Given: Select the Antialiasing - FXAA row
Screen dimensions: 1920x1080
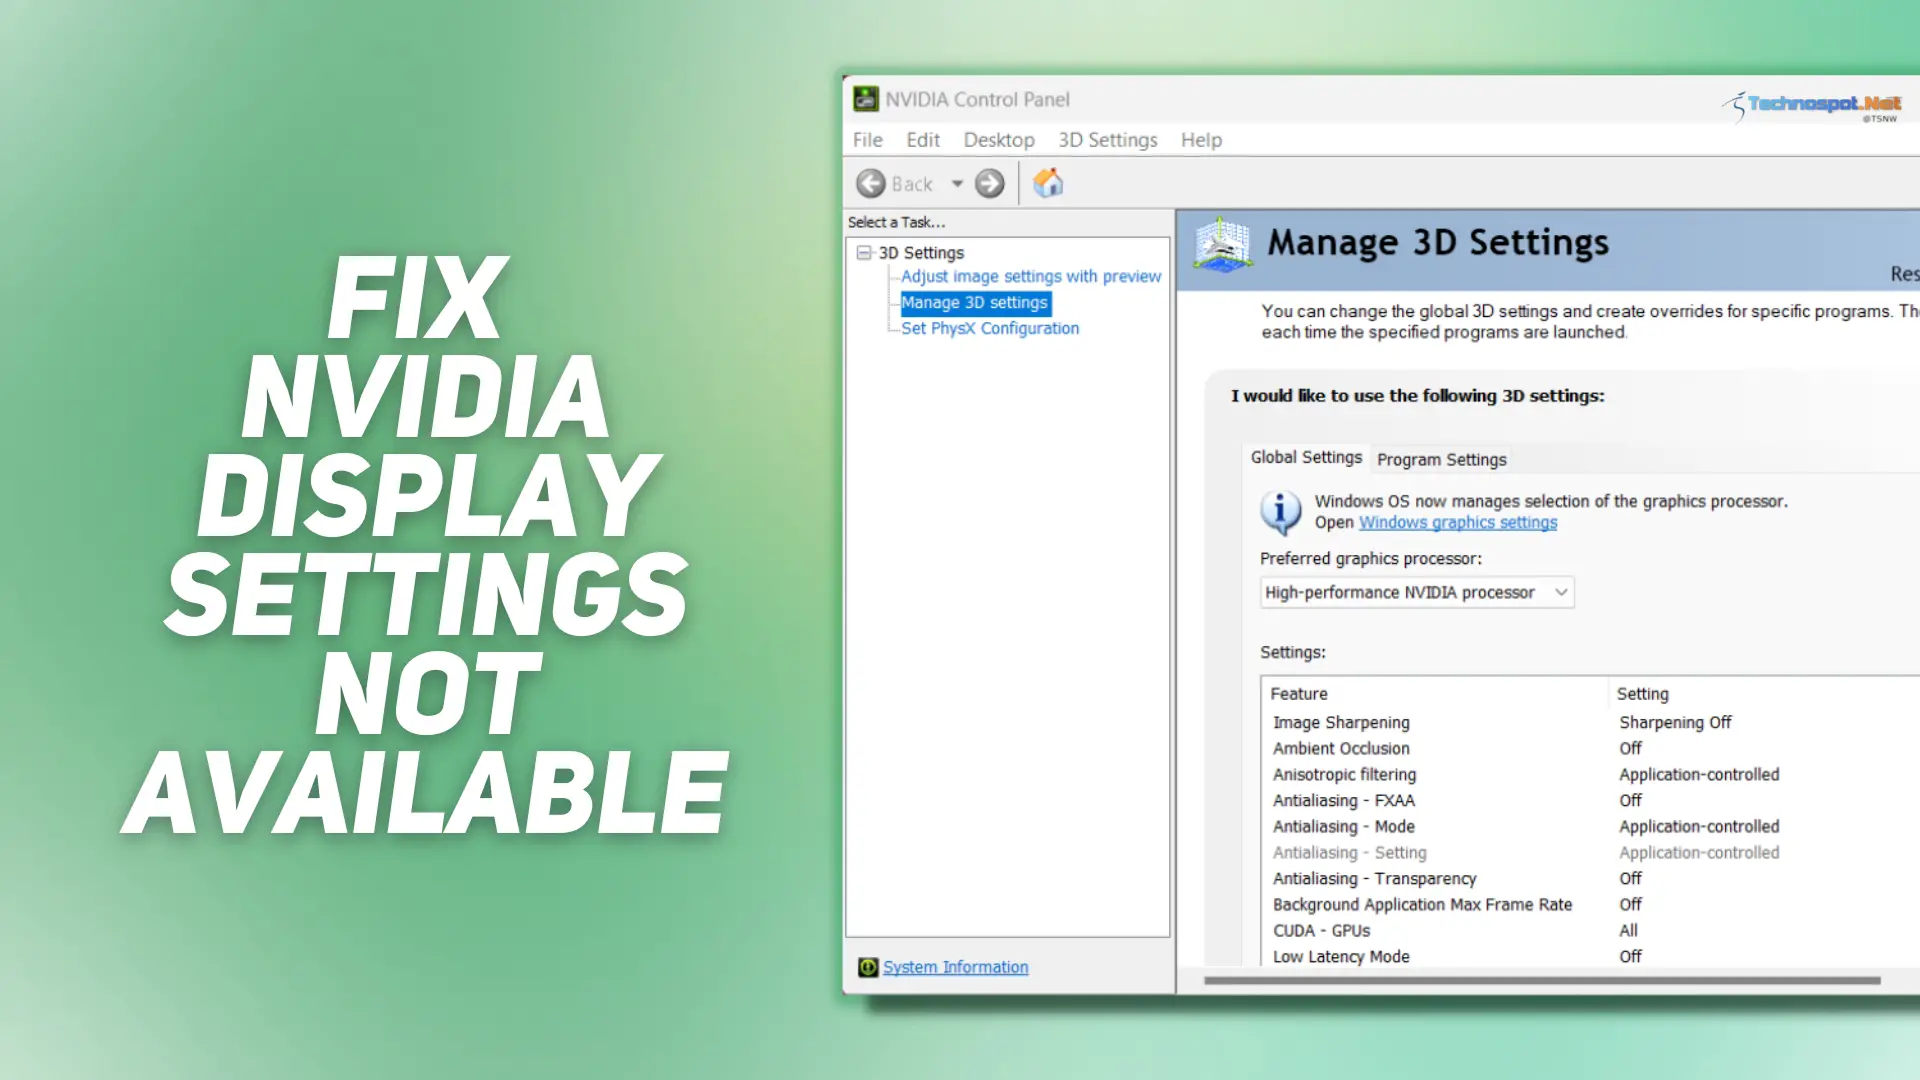Looking at the screenshot, I should pyautogui.click(x=1343, y=800).
